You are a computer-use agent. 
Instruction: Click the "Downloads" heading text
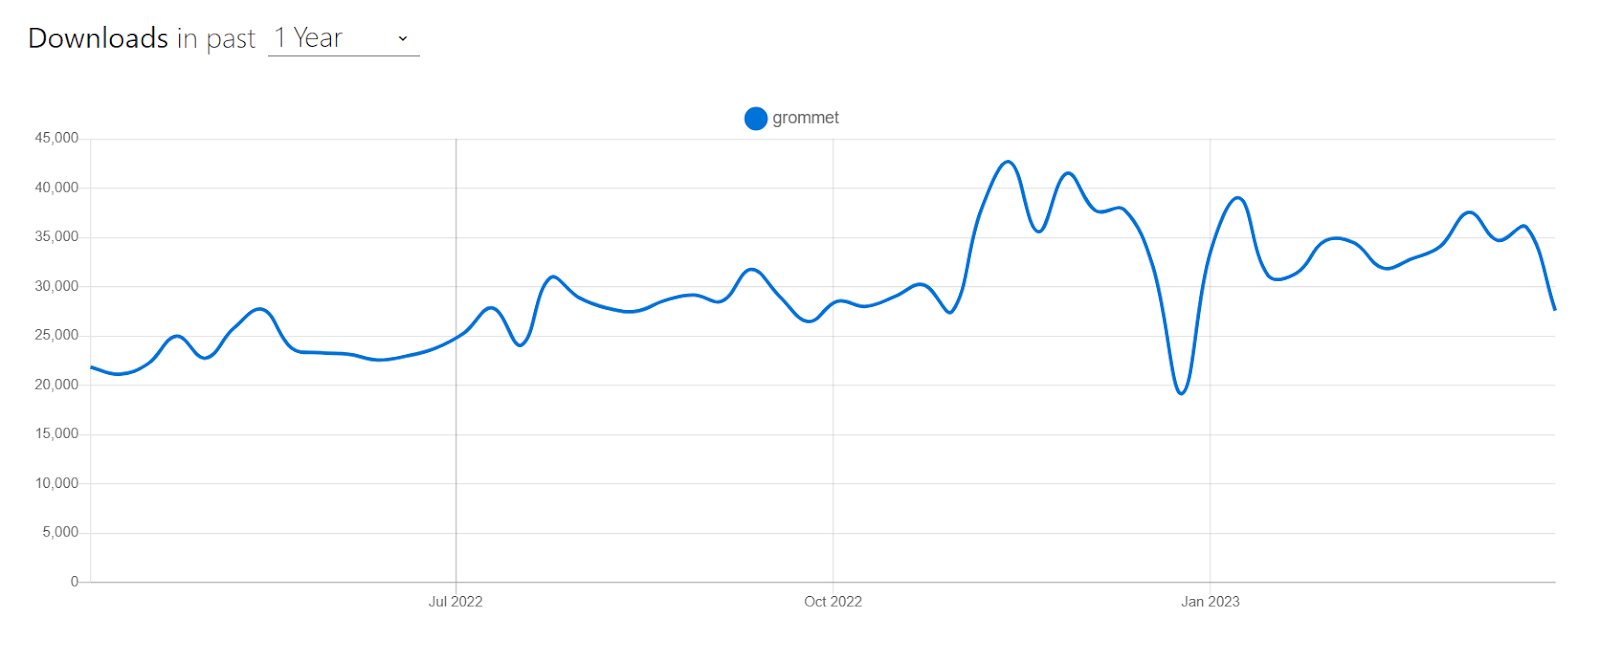coord(98,38)
